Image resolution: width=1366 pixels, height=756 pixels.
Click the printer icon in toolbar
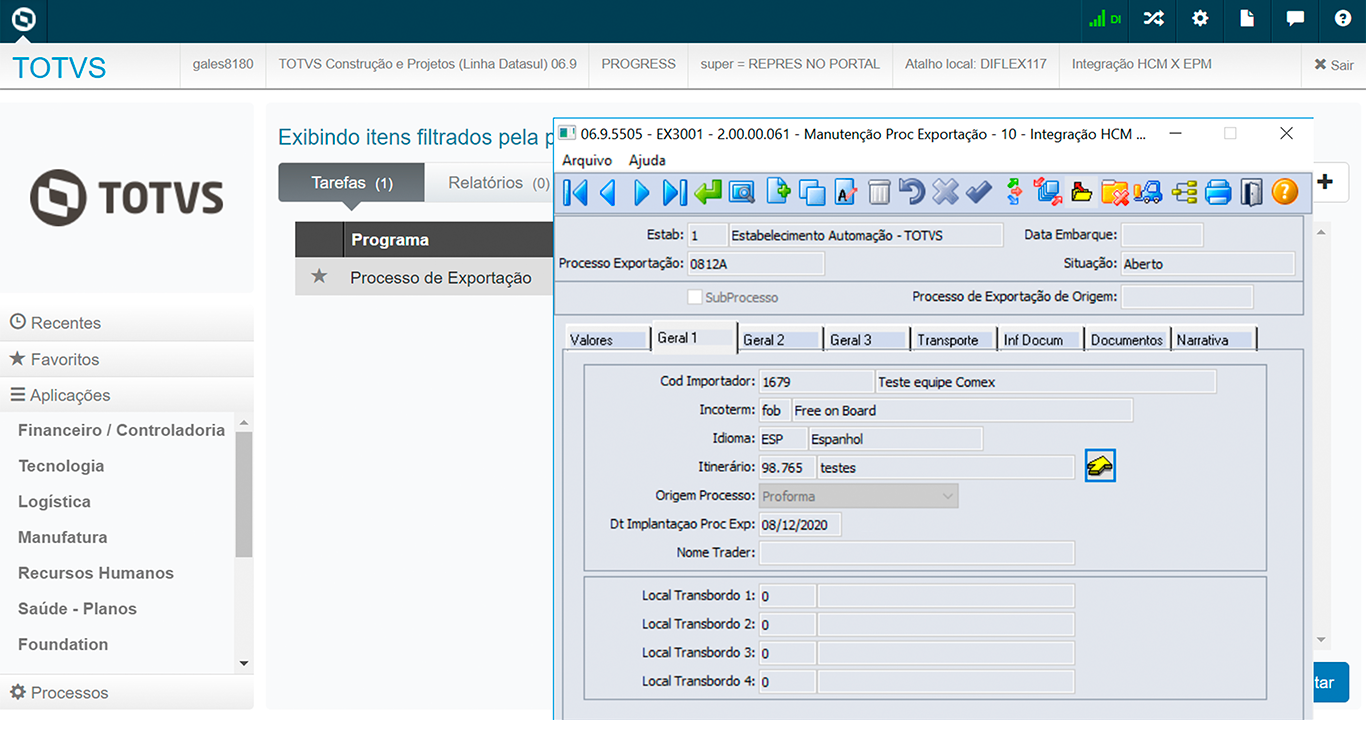coord(1217,192)
